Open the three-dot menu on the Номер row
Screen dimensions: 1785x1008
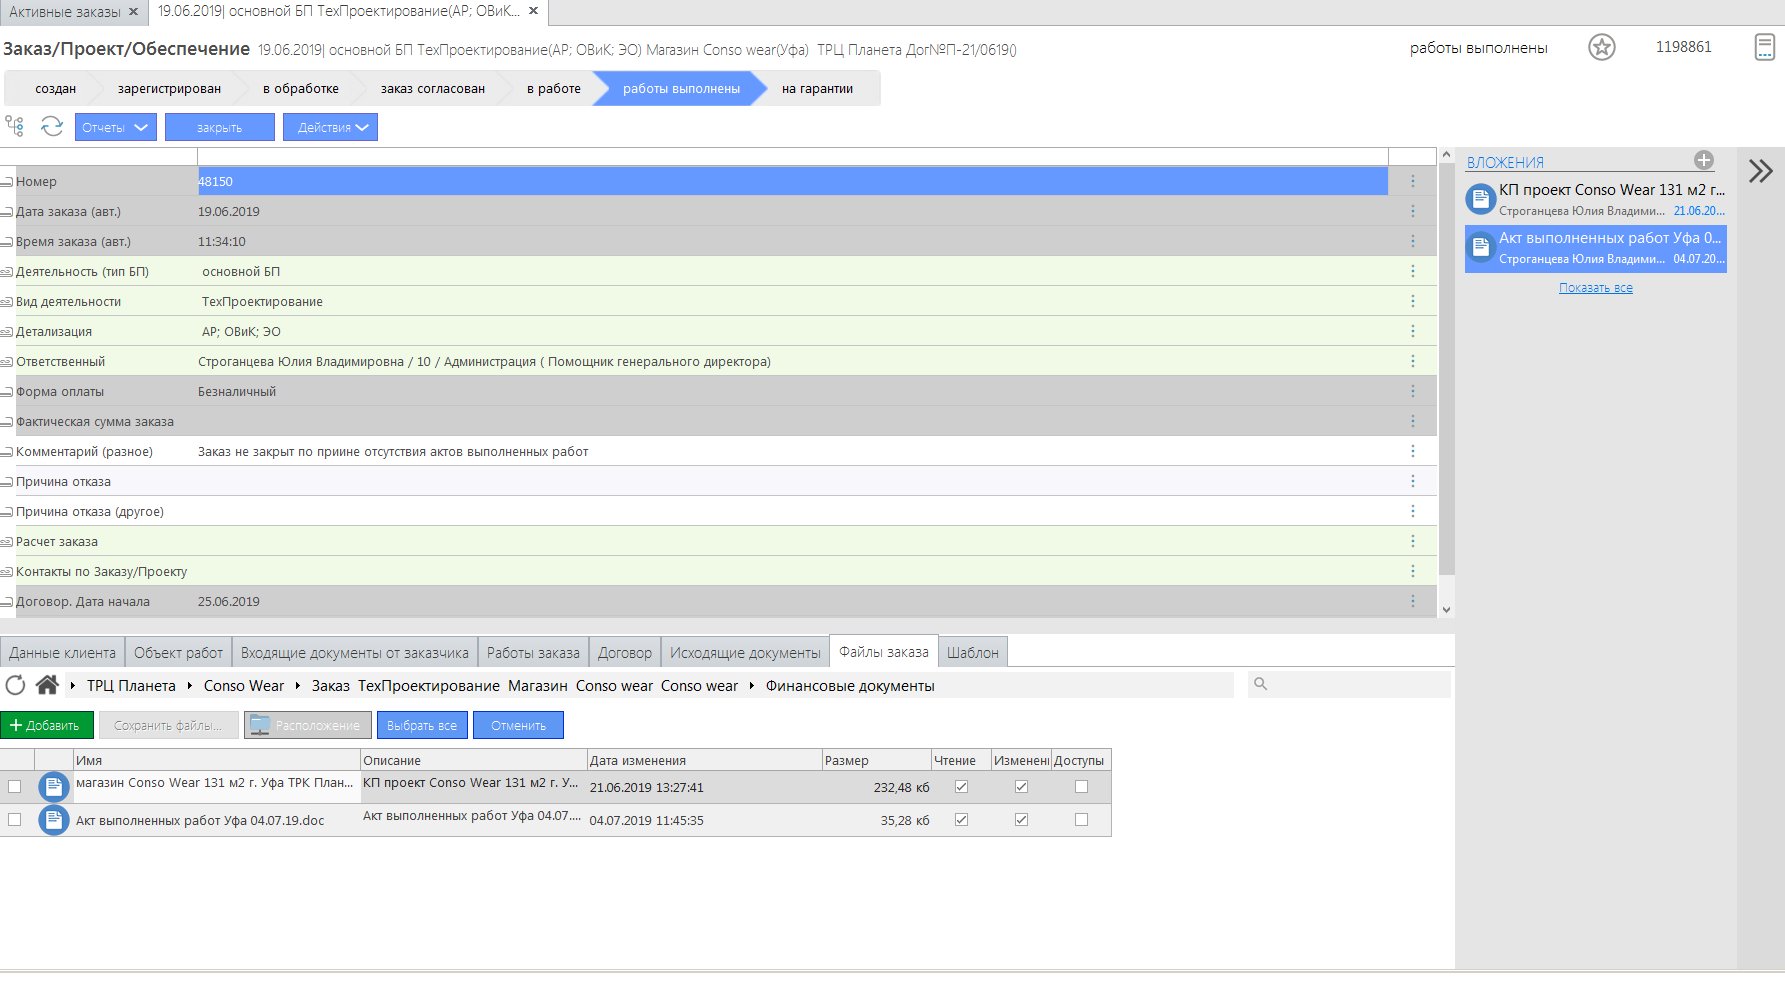tap(1412, 181)
